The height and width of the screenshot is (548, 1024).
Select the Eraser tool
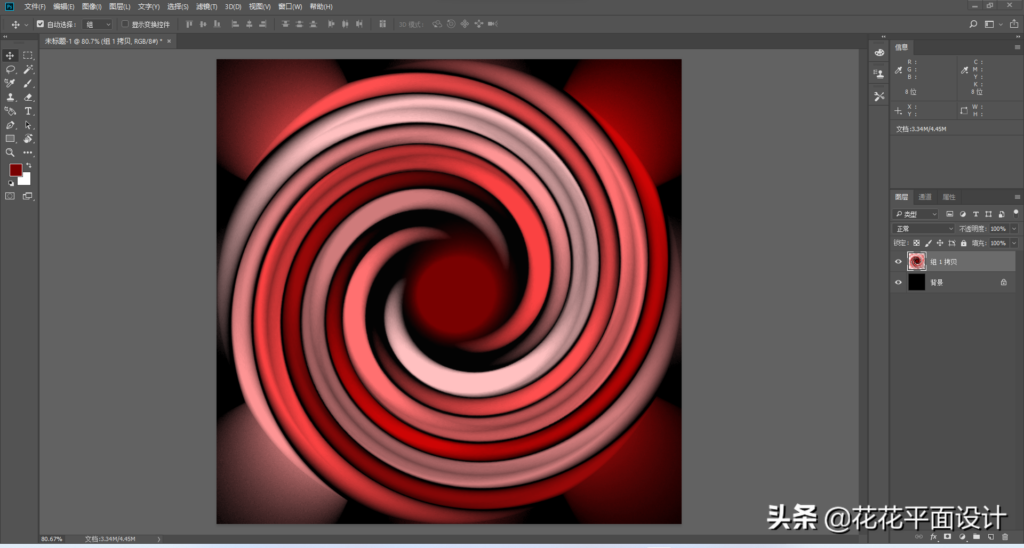tap(28, 97)
